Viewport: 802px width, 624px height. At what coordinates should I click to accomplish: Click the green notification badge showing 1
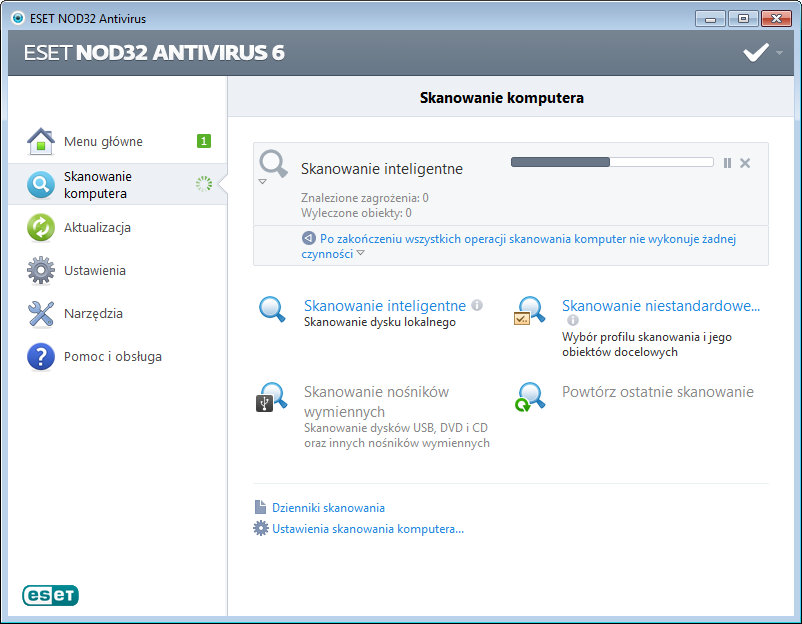[x=204, y=141]
